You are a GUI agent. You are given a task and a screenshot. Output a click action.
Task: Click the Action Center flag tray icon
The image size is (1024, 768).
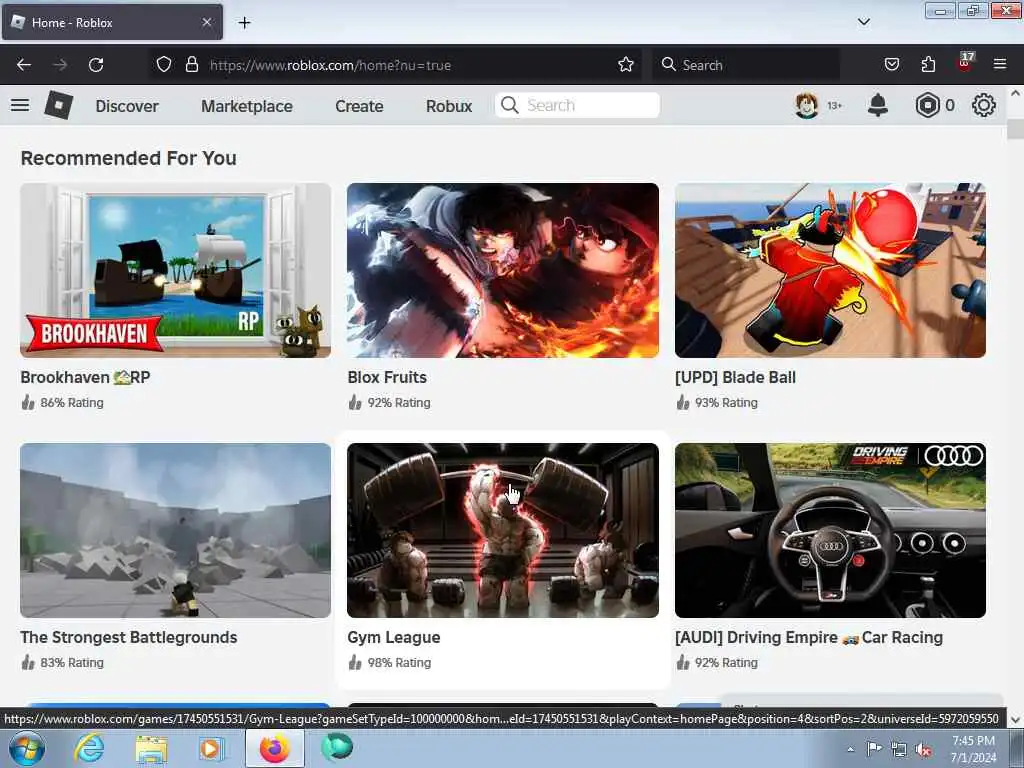coord(874,749)
